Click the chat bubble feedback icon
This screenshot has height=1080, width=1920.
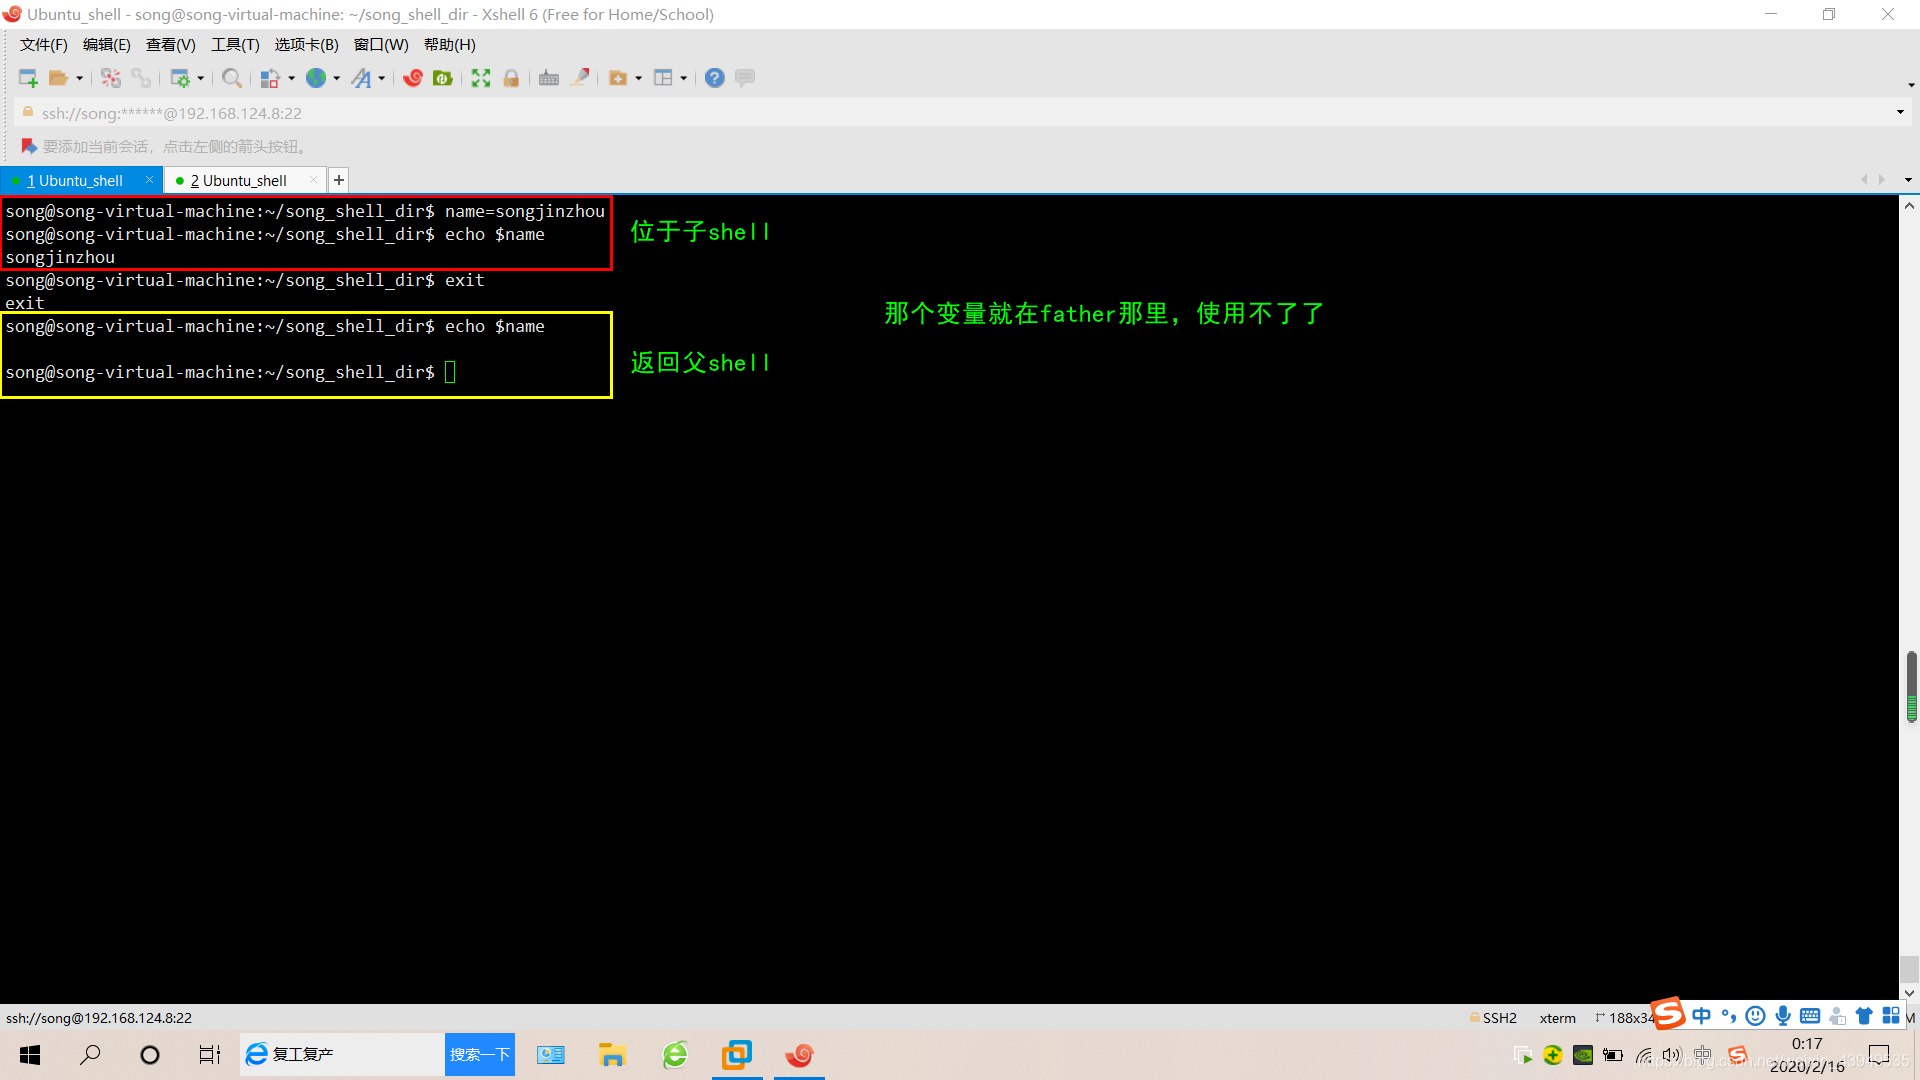pos(745,78)
